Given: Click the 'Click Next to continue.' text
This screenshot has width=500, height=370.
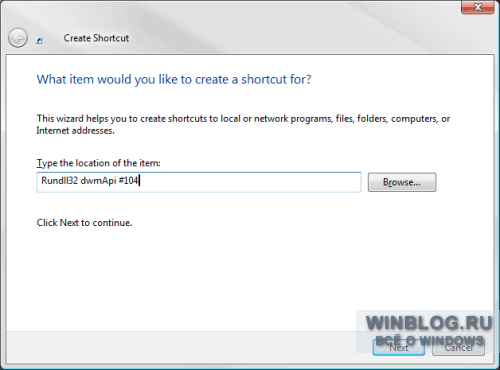Looking at the screenshot, I should pyautogui.click(x=84, y=223).
